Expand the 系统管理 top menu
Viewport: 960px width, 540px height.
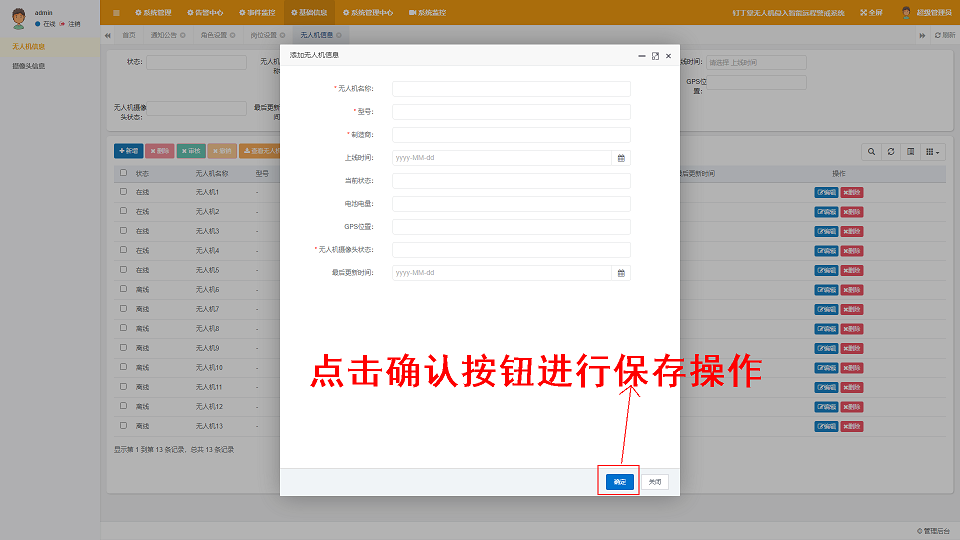click(152, 12)
